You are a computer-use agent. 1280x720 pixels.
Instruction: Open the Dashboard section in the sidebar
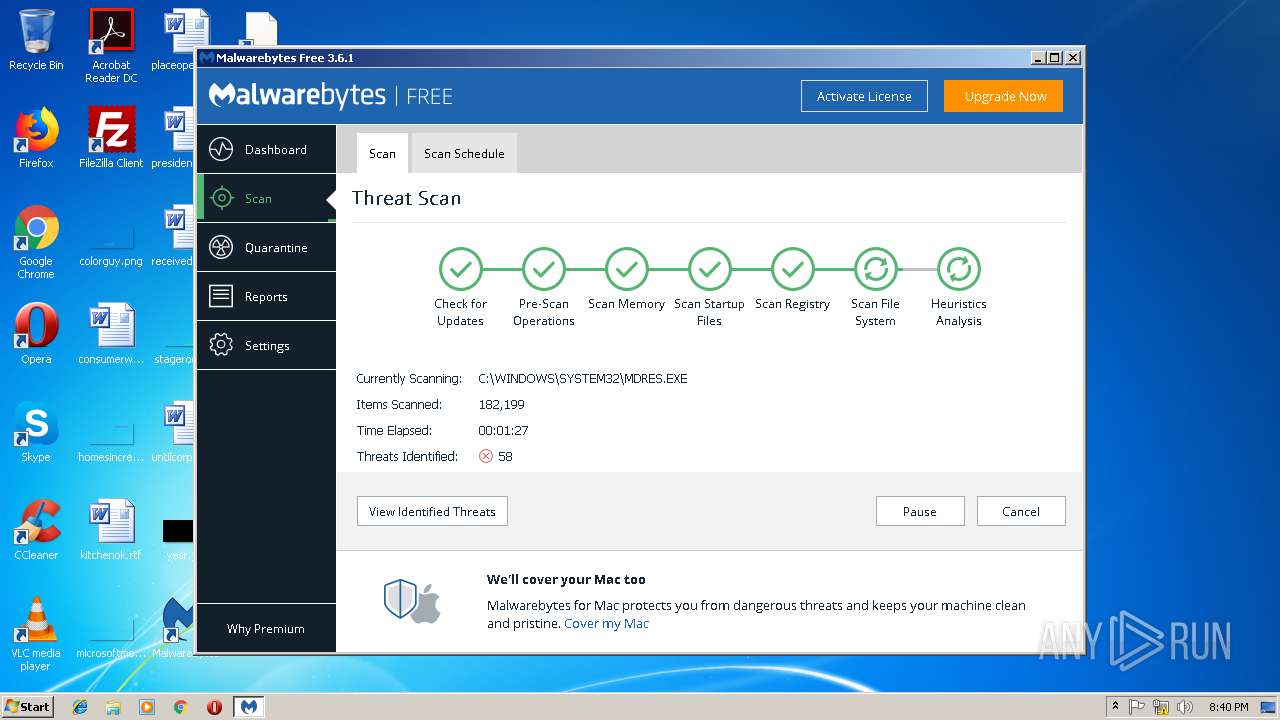pyautogui.click(x=266, y=150)
